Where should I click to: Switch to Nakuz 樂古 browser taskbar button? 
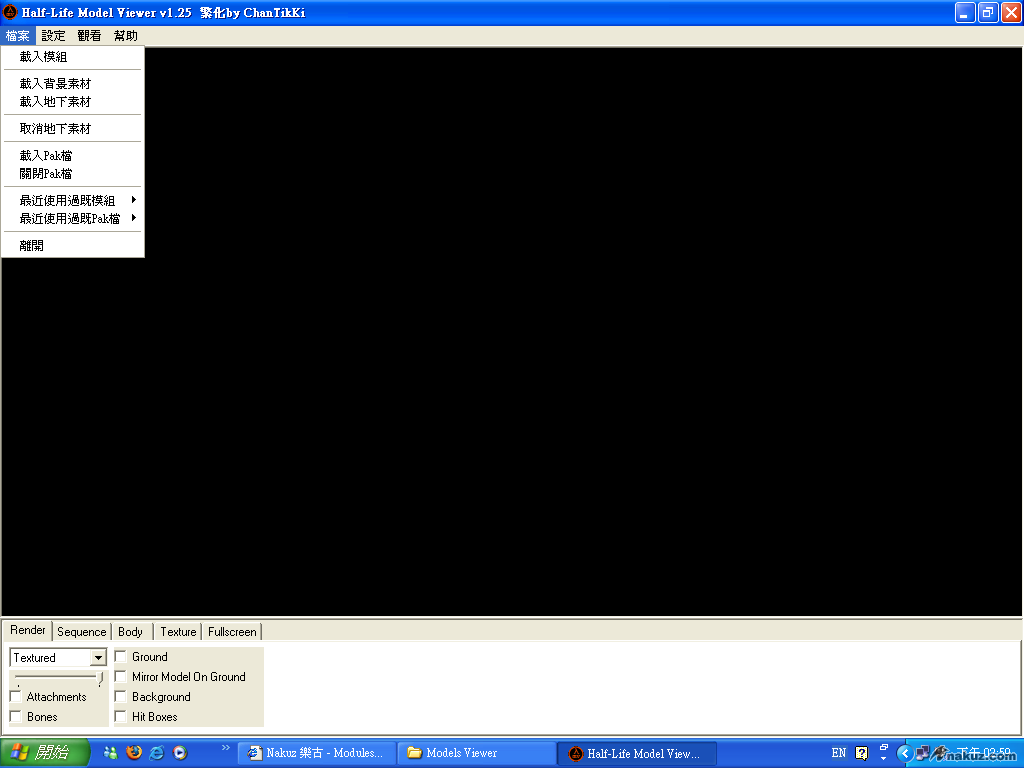pos(317,753)
